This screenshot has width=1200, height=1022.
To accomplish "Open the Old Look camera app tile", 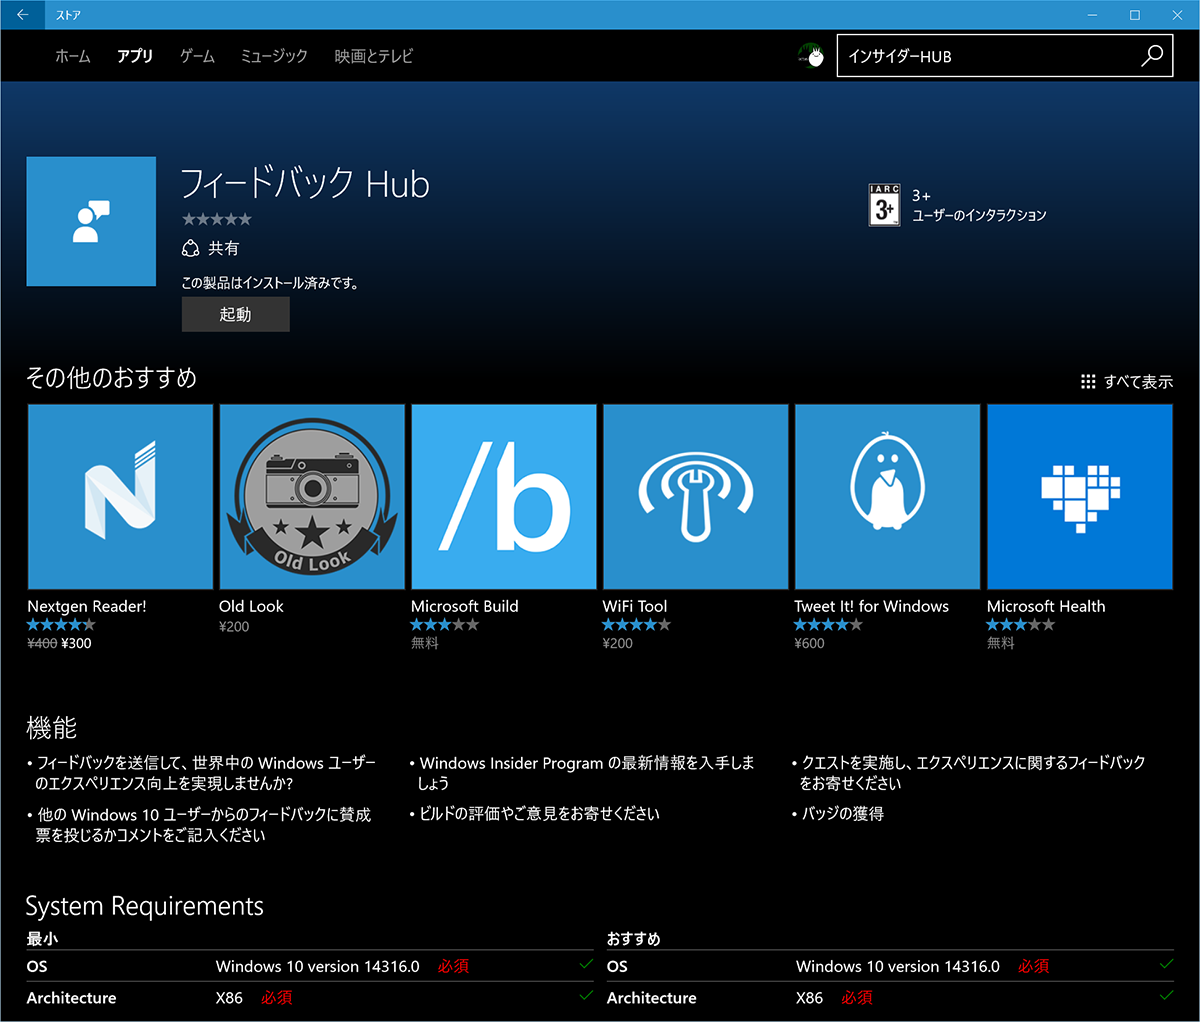I will (x=312, y=497).
